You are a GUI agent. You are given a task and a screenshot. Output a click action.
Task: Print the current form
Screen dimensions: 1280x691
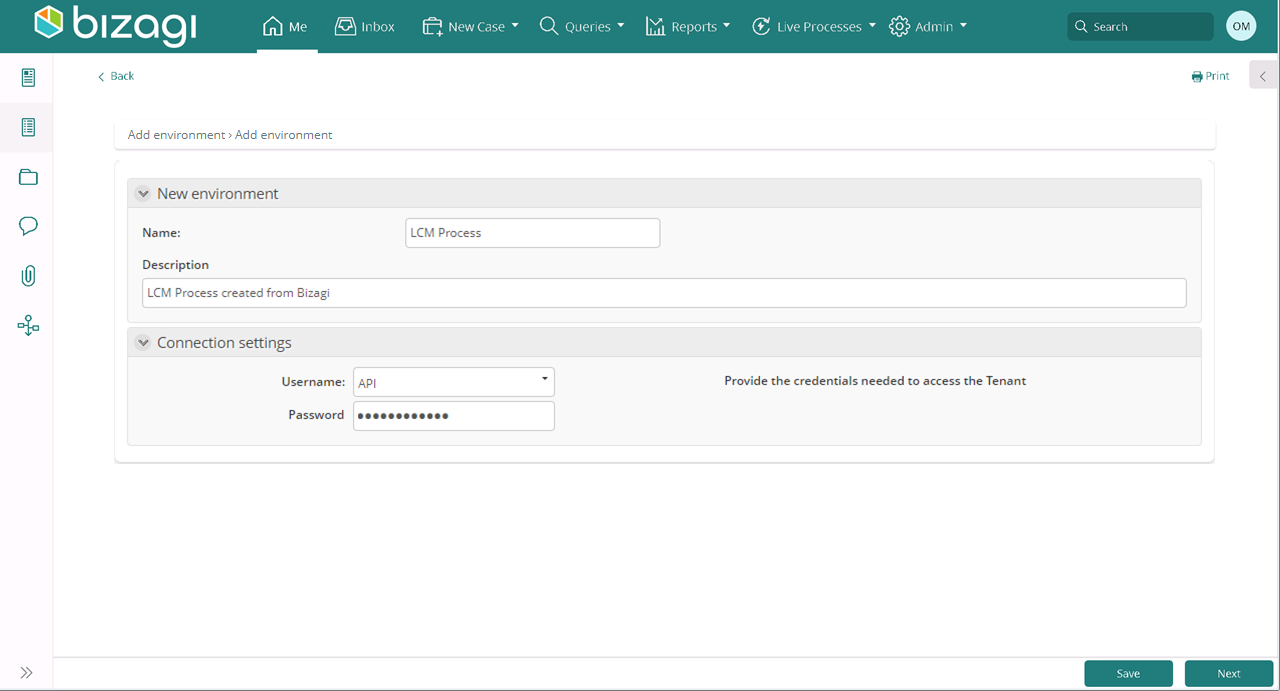click(1210, 76)
